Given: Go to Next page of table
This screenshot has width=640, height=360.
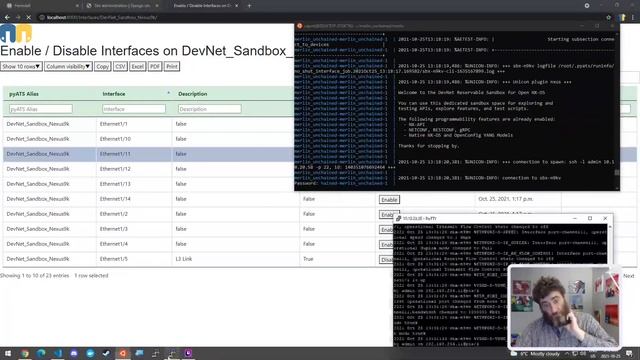Looking at the screenshot, I should [629, 276].
